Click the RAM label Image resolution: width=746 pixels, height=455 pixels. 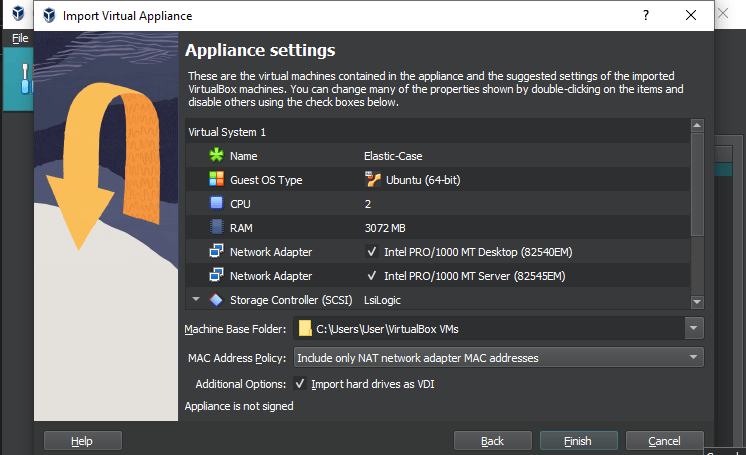tap(241, 228)
